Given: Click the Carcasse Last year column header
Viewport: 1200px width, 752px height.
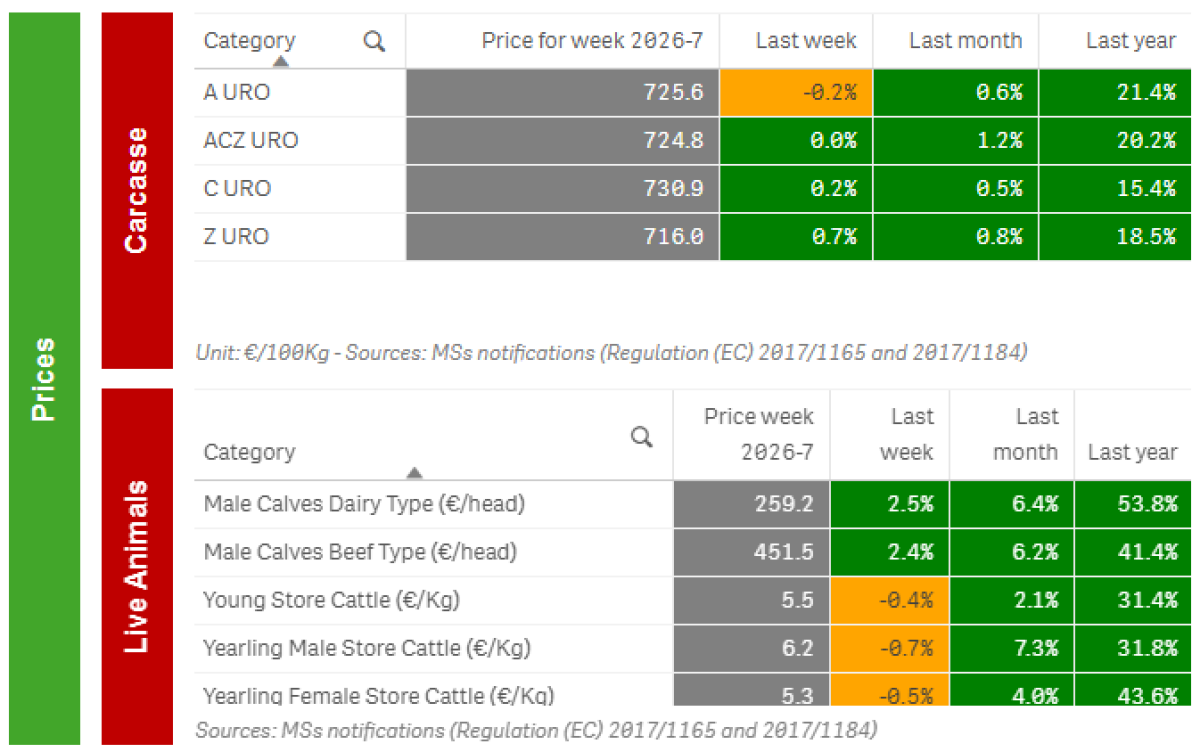Looking at the screenshot, I should point(1130,41).
